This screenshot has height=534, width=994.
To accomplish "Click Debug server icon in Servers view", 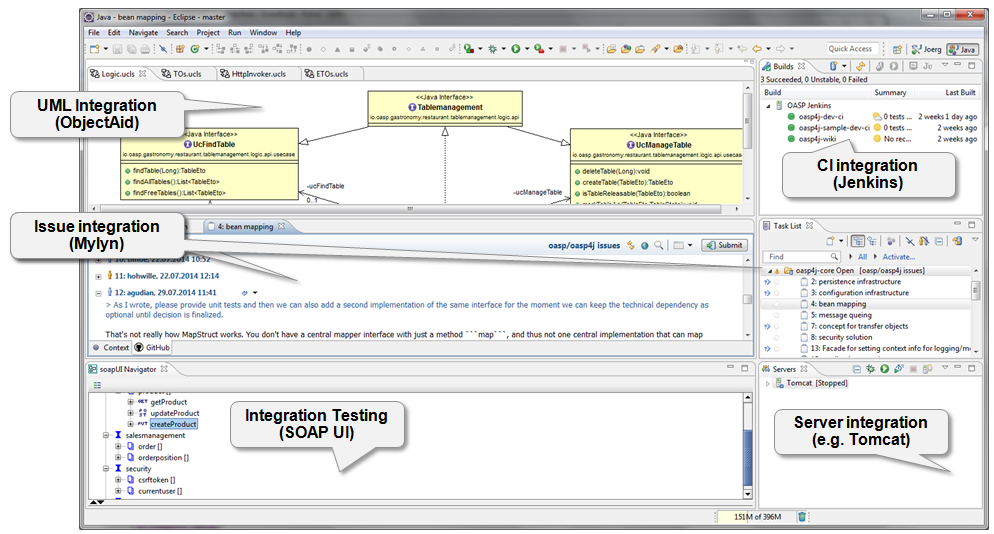I will (870, 368).
